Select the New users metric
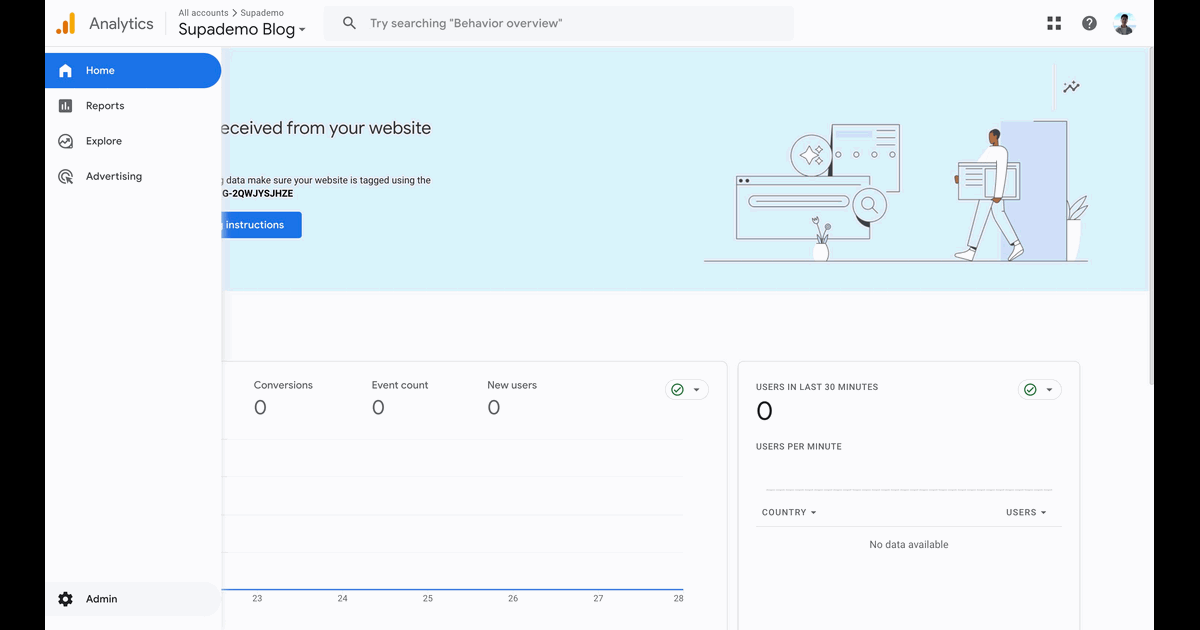The height and width of the screenshot is (630, 1200). point(512,398)
